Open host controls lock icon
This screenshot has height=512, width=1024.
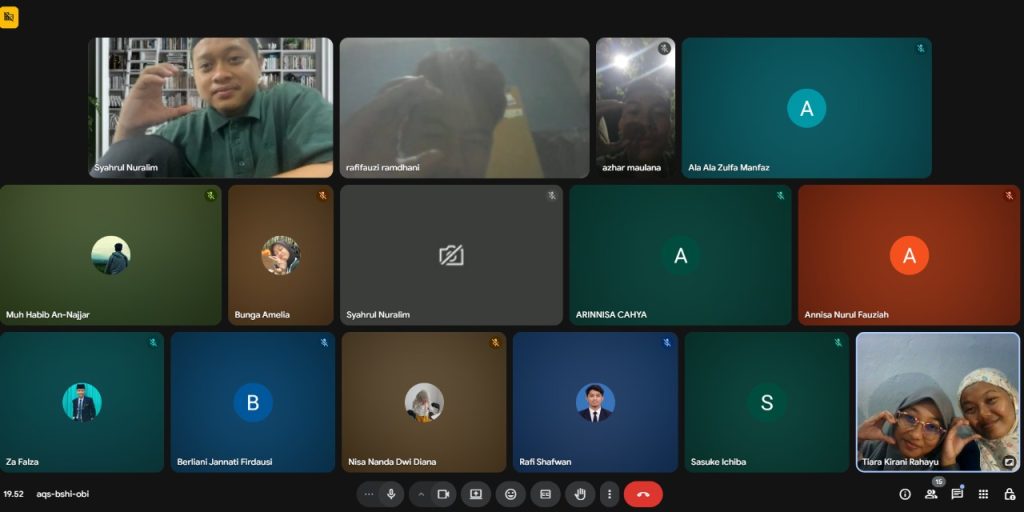1009,494
